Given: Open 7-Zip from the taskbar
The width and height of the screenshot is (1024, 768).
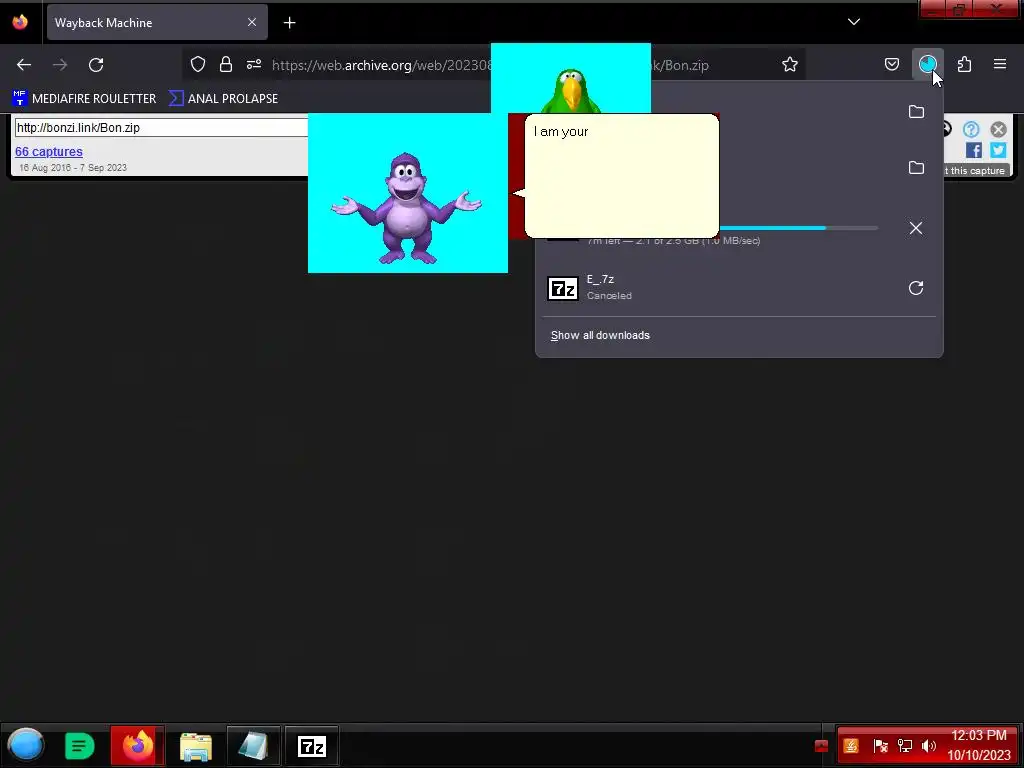Looking at the screenshot, I should pos(312,746).
